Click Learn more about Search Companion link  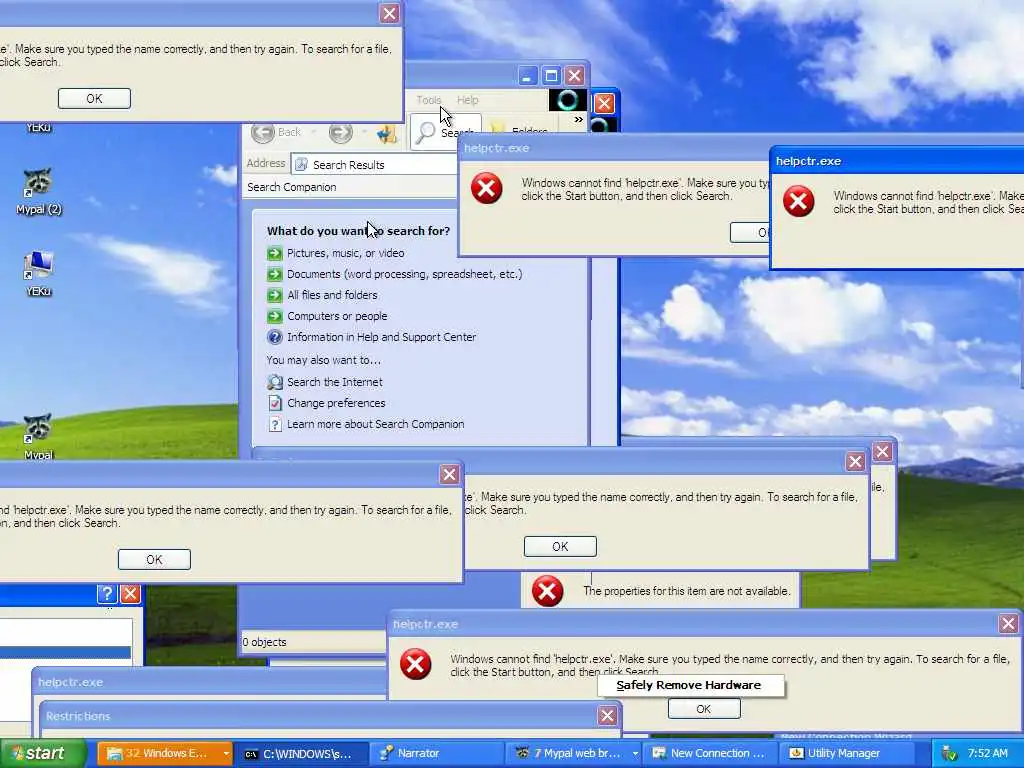click(x=376, y=424)
